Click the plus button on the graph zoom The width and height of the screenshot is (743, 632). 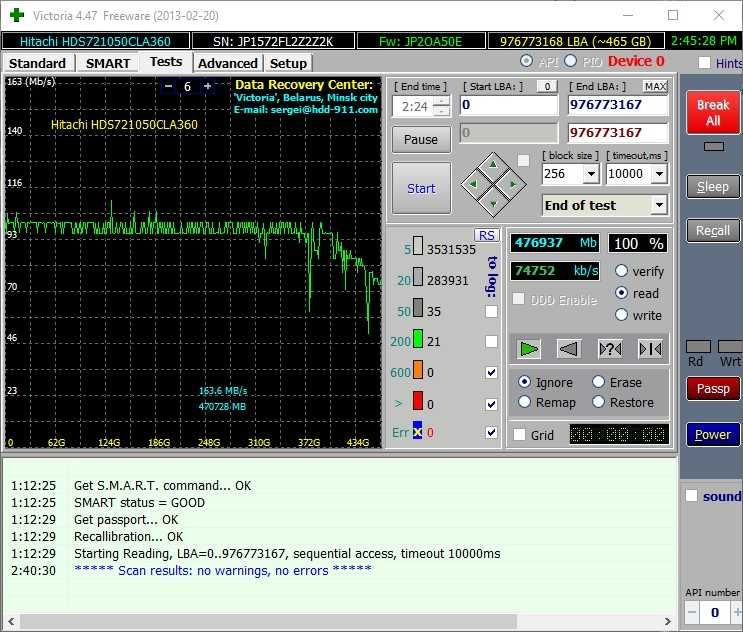coord(208,86)
